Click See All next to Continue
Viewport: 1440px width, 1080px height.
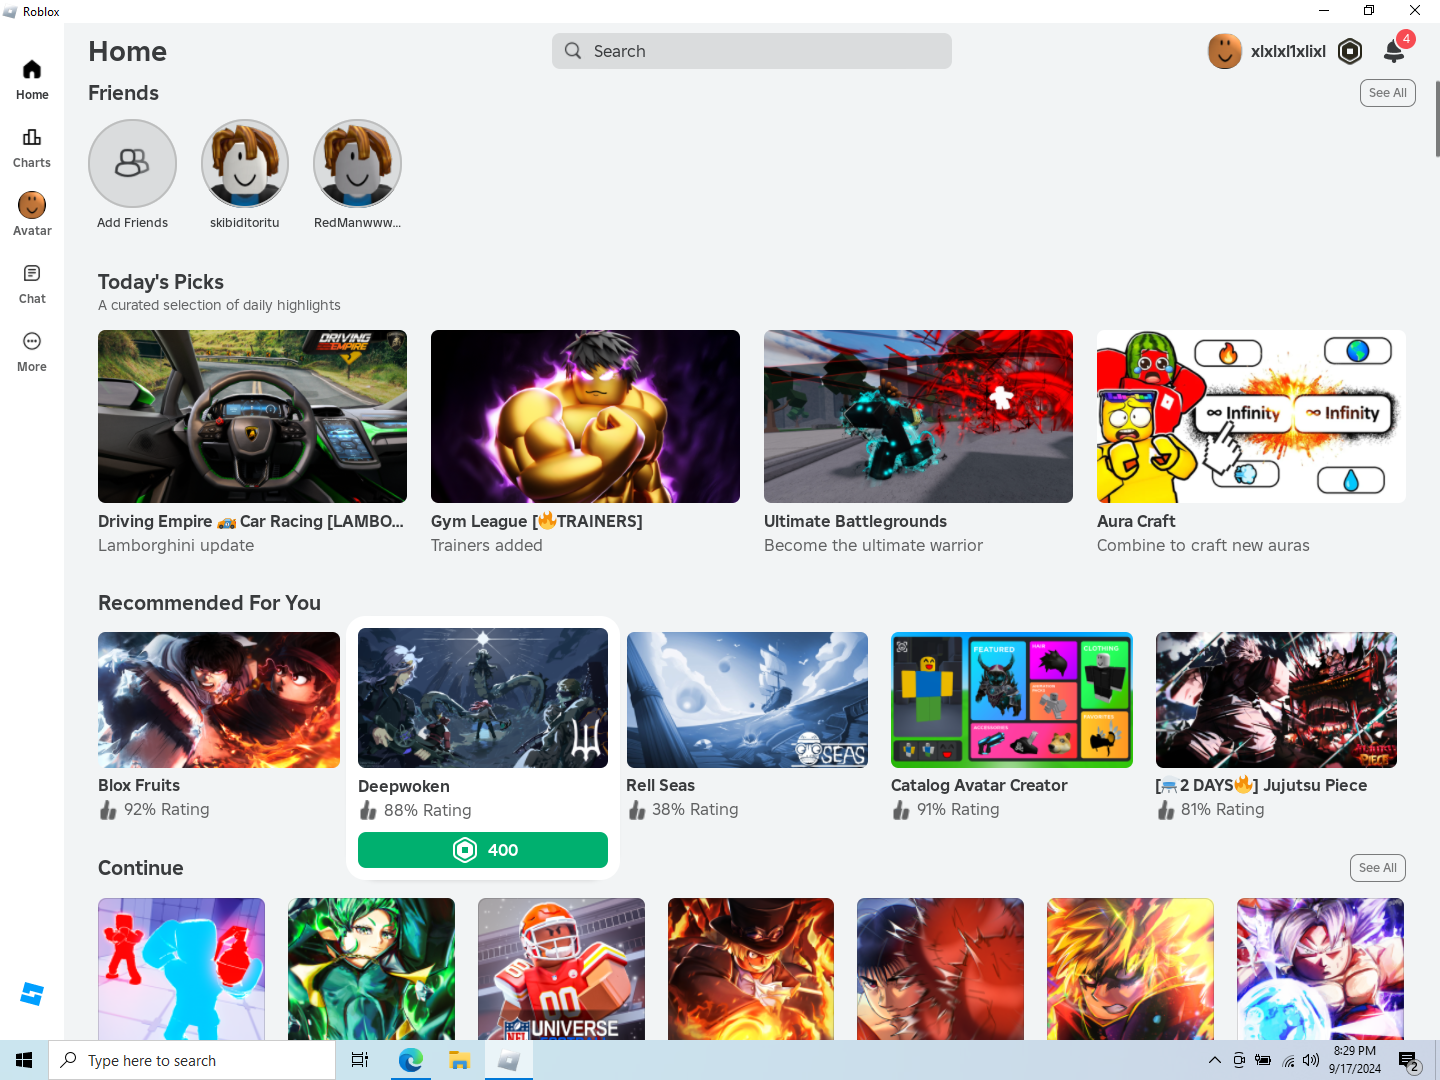point(1378,868)
